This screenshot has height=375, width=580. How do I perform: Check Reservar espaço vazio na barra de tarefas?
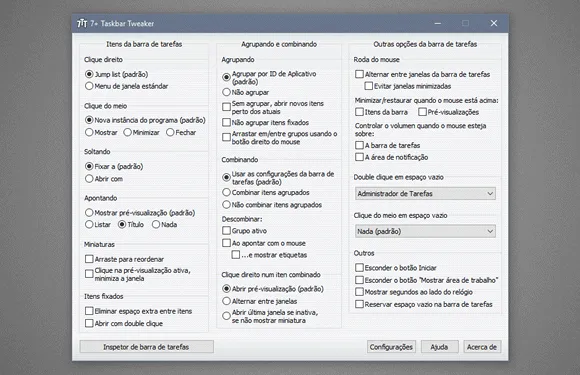point(359,304)
